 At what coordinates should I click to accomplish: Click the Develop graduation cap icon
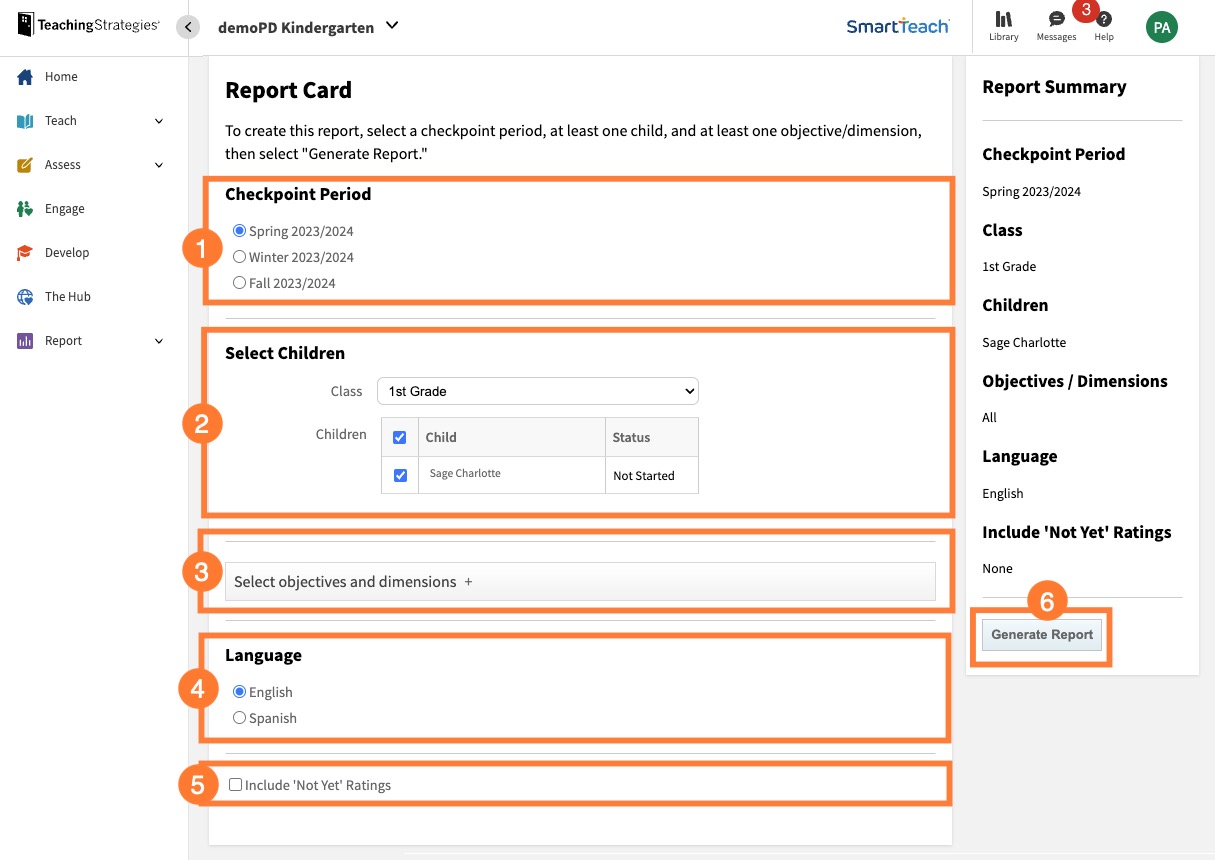tap(22, 252)
